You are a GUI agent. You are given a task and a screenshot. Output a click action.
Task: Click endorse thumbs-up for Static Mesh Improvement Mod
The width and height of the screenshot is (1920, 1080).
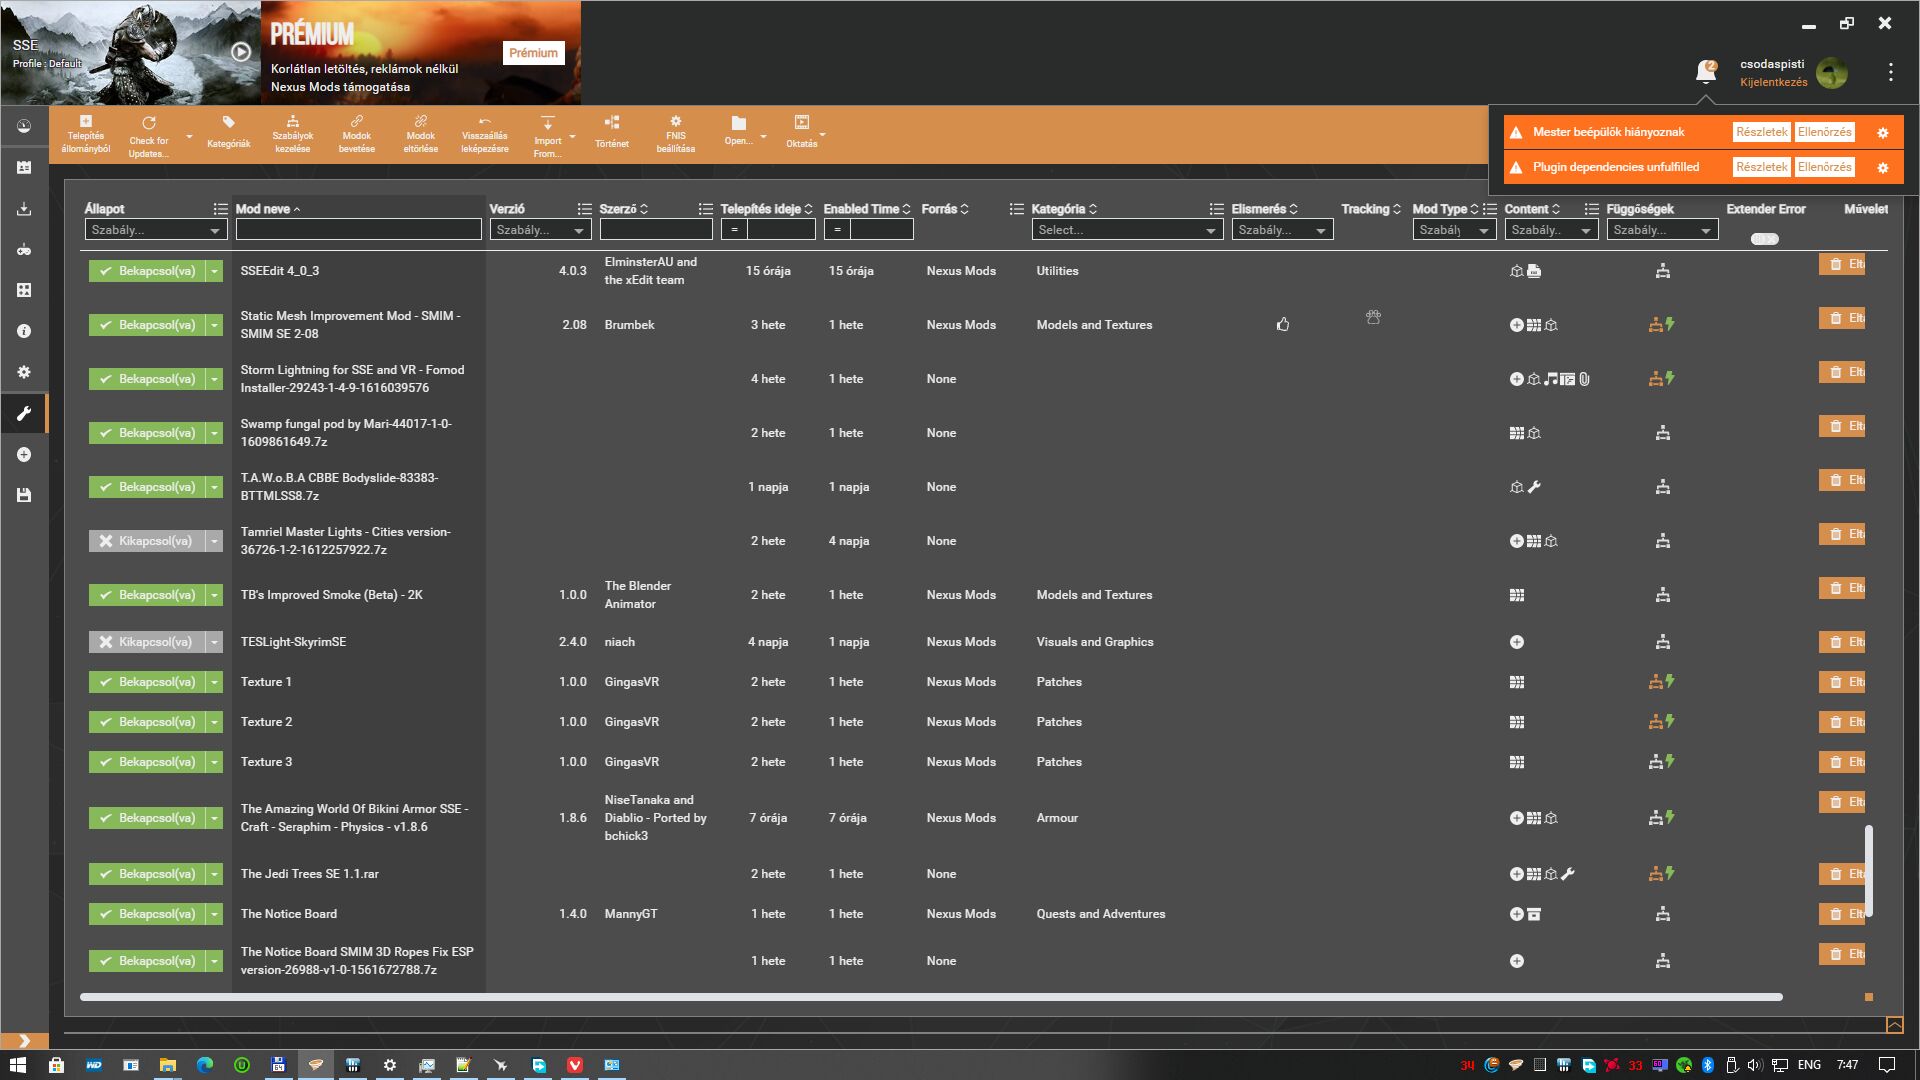(x=1283, y=324)
